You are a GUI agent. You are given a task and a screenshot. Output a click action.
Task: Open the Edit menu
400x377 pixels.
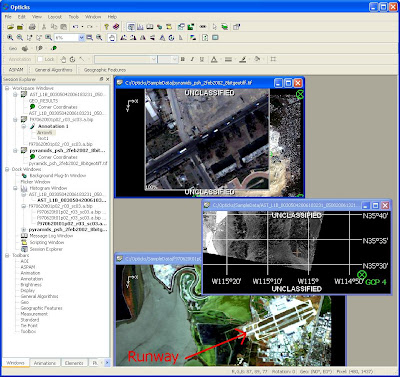(x=22, y=16)
